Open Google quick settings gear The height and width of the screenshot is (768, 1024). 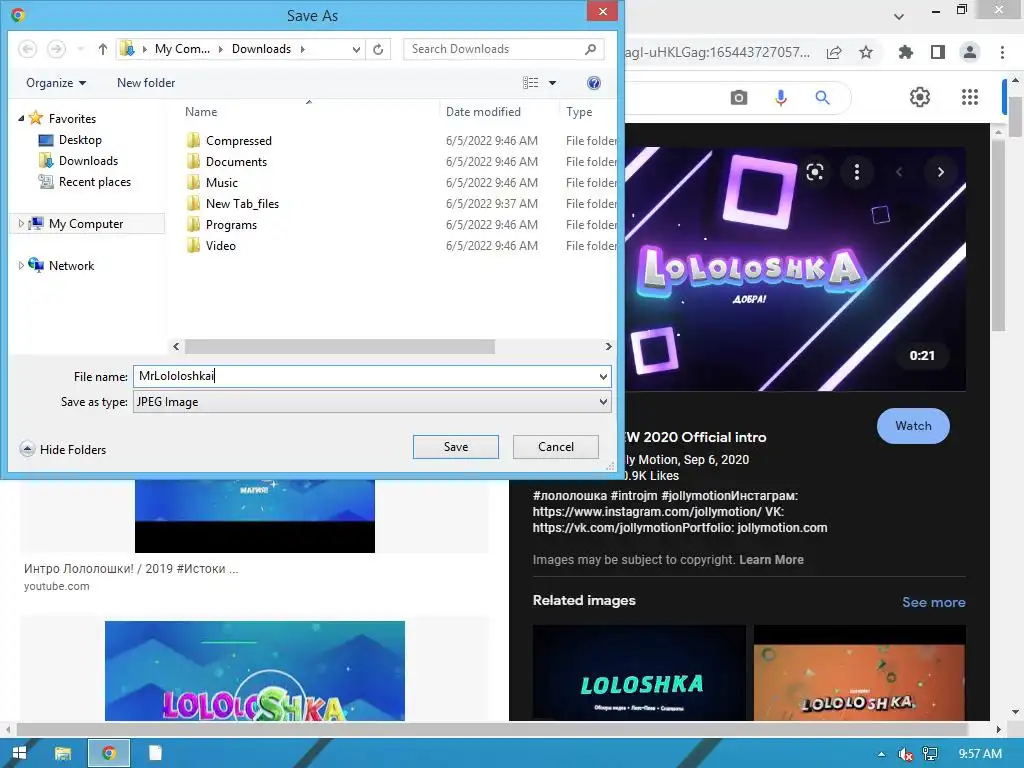click(920, 97)
